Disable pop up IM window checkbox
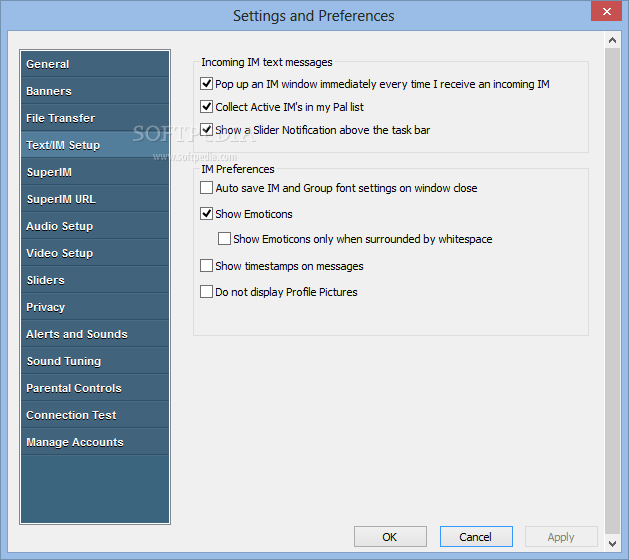 coord(207,84)
